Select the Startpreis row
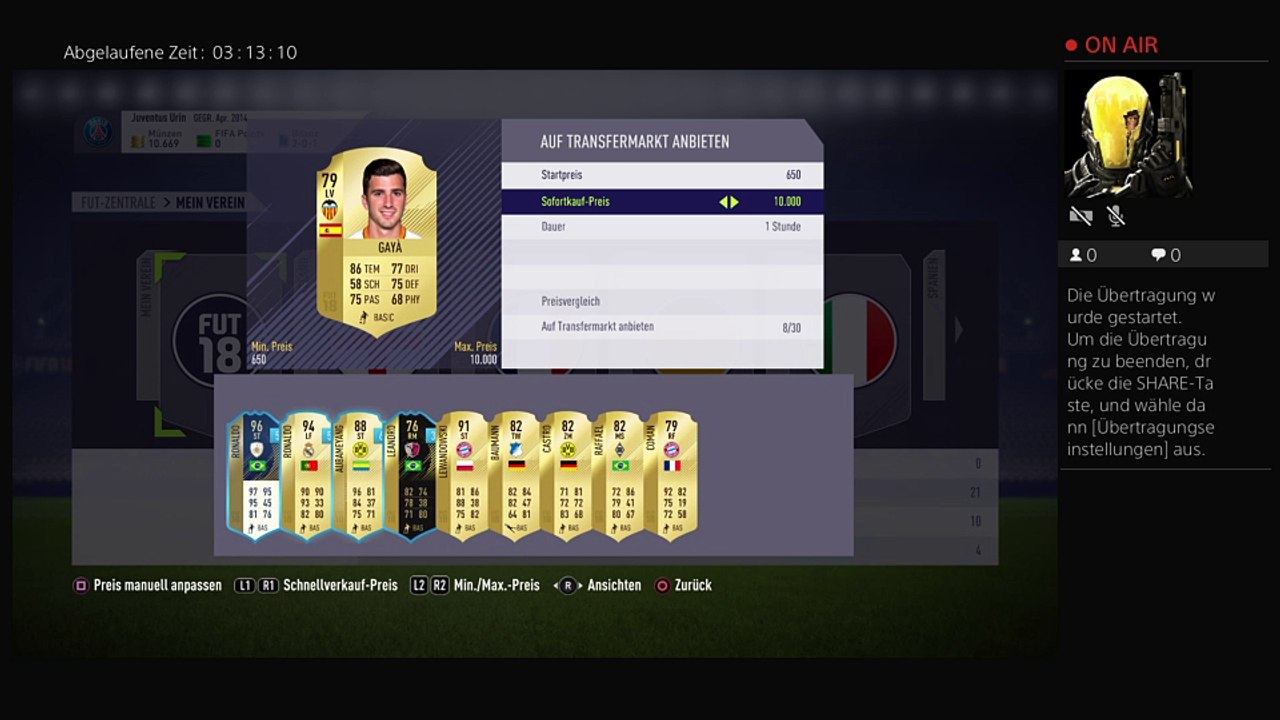 662,175
